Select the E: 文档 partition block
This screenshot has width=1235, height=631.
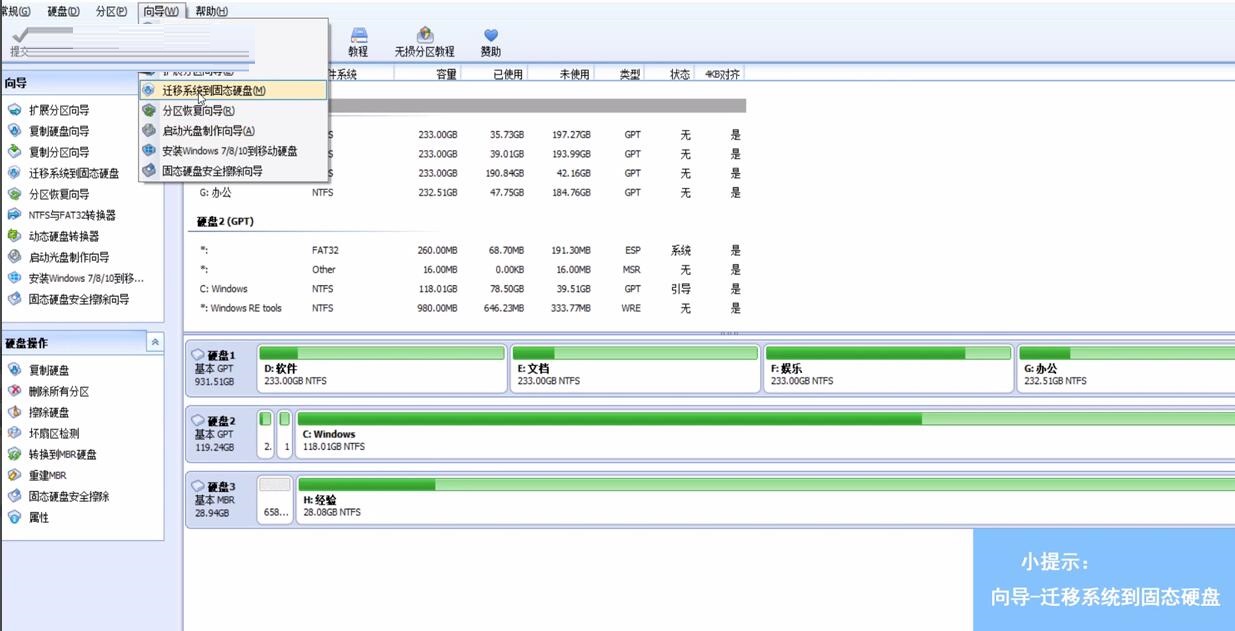(x=635, y=368)
